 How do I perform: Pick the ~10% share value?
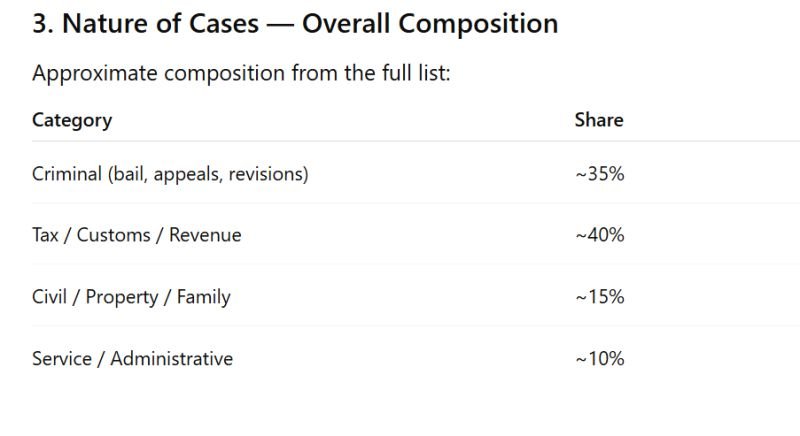coord(599,358)
